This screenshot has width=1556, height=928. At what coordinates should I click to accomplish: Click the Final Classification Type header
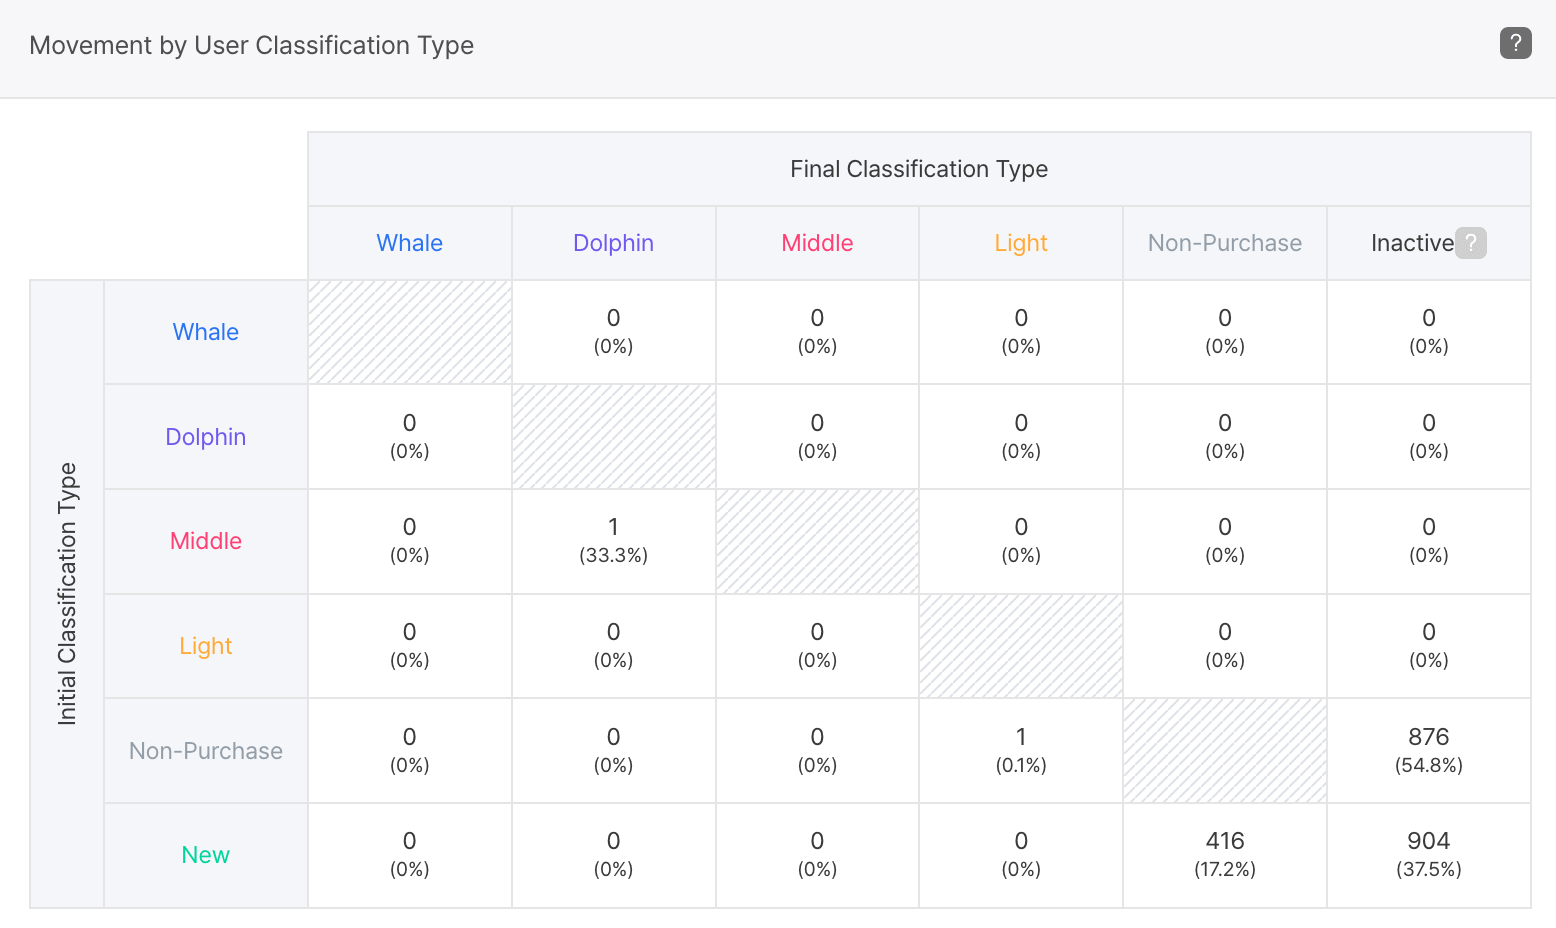(x=918, y=169)
